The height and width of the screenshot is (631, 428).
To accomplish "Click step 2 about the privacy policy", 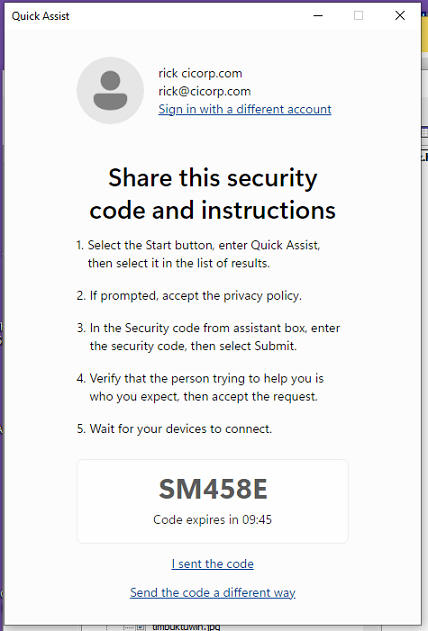I will [x=189, y=296].
